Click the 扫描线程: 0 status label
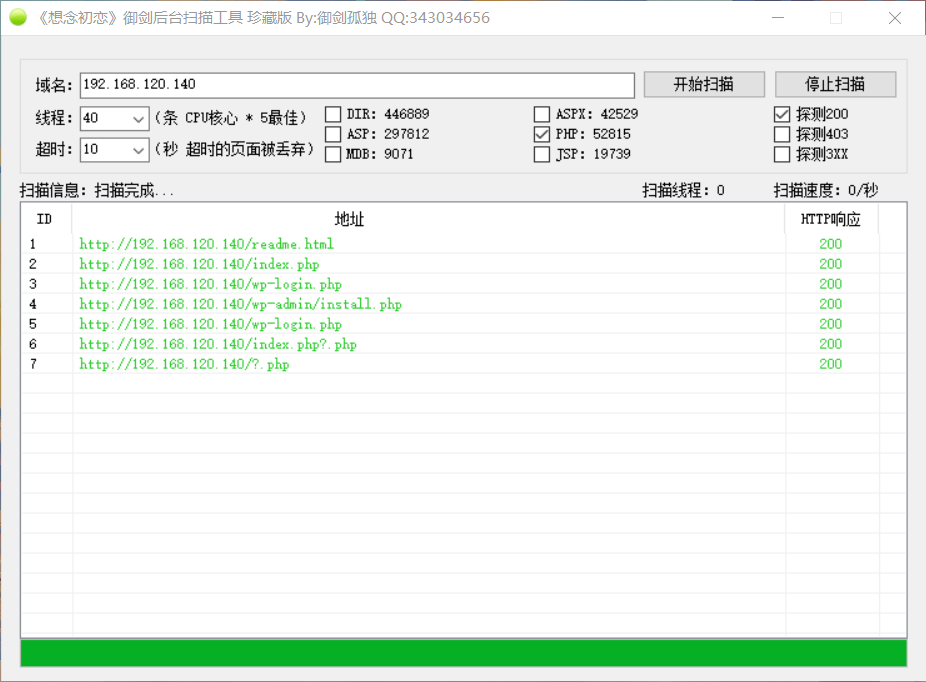The height and width of the screenshot is (682, 926). coord(683,190)
